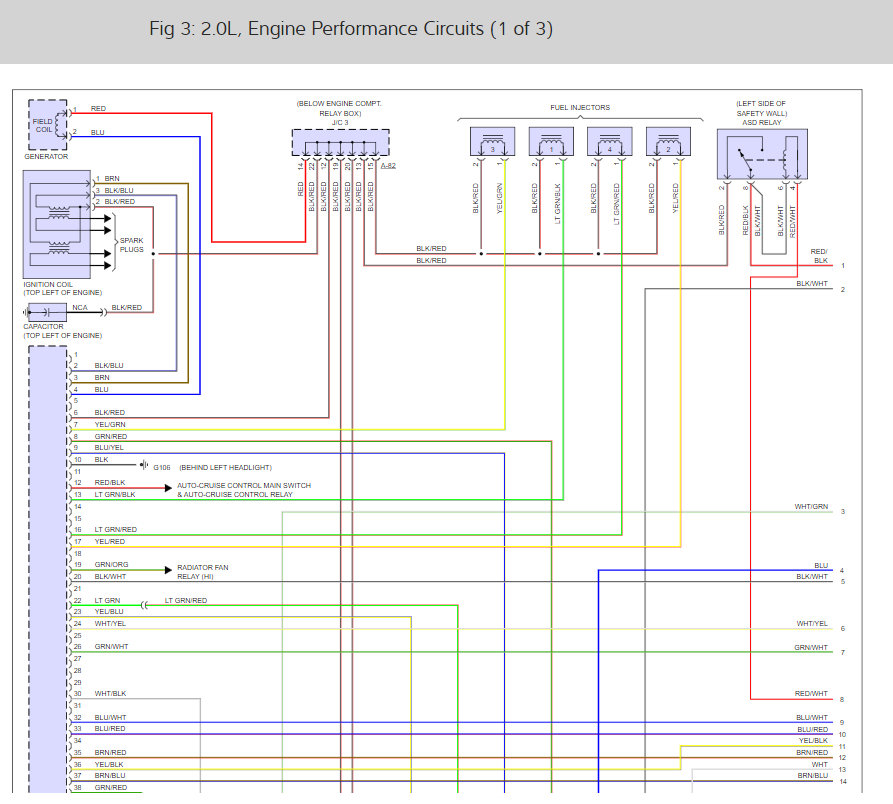Viewport: 893px width, 804px height.
Task: Click the pin 9 'BLU/YEL' wire label
Action: [109, 448]
